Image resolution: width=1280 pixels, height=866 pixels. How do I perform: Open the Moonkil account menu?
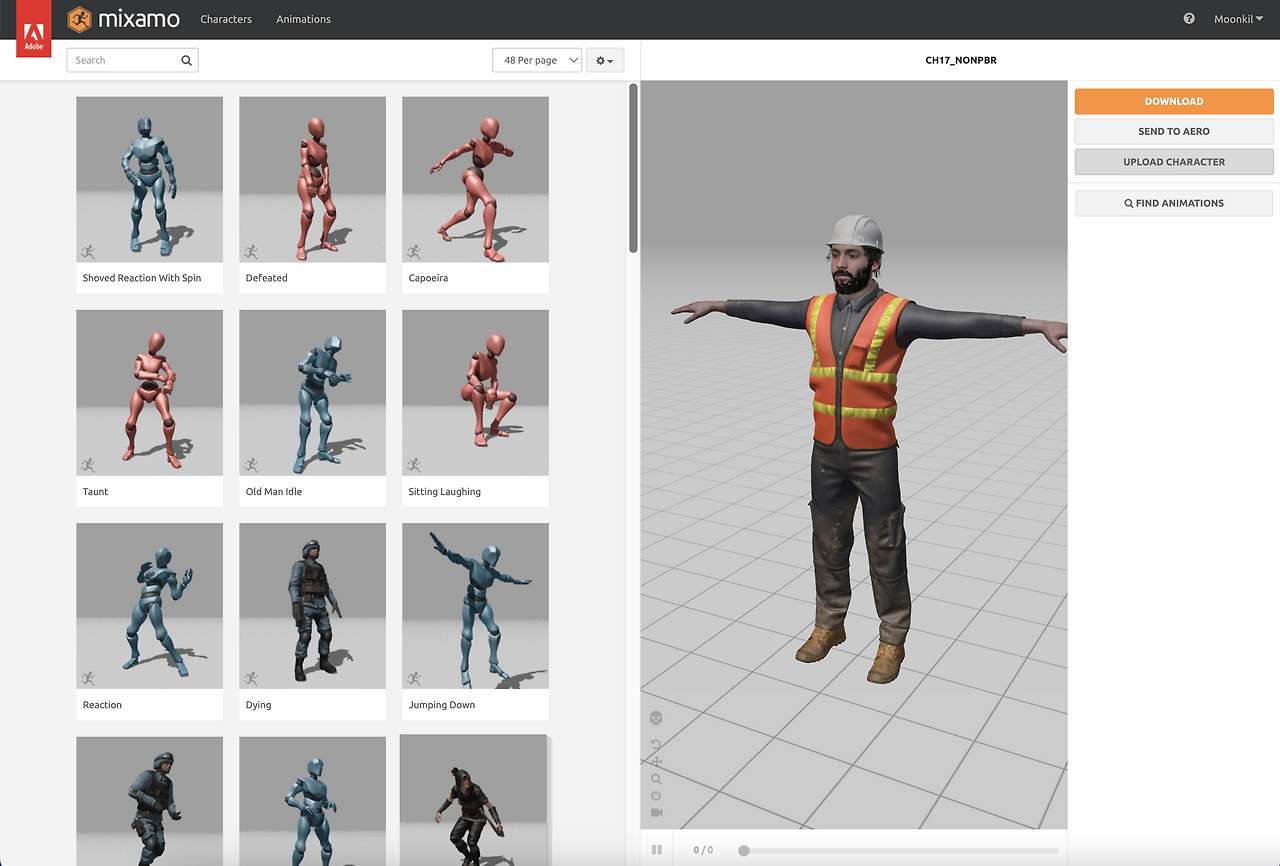(x=1238, y=19)
